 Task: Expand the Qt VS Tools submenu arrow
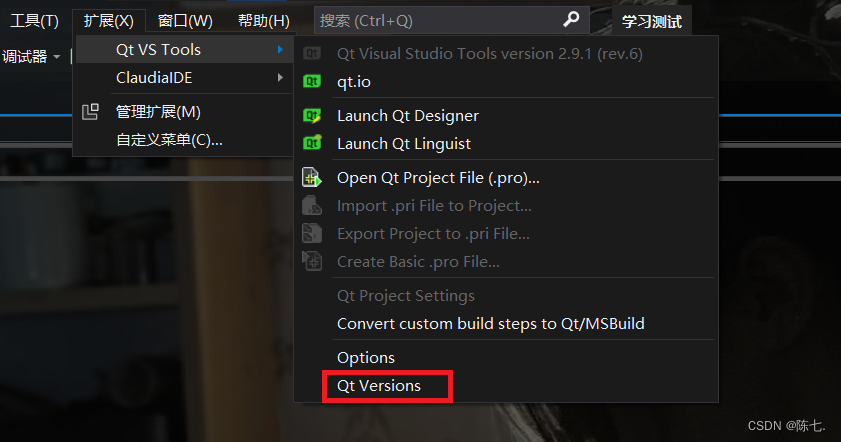tap(280, 49)
